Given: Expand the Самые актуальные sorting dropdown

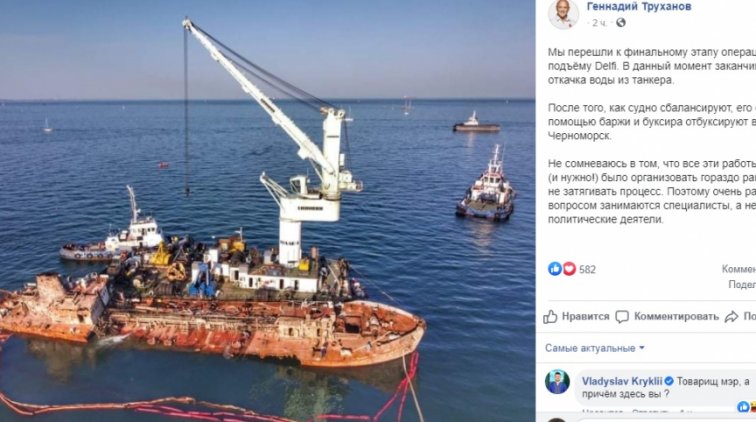Looking at the screenshot, I should [x=594, y=348].
